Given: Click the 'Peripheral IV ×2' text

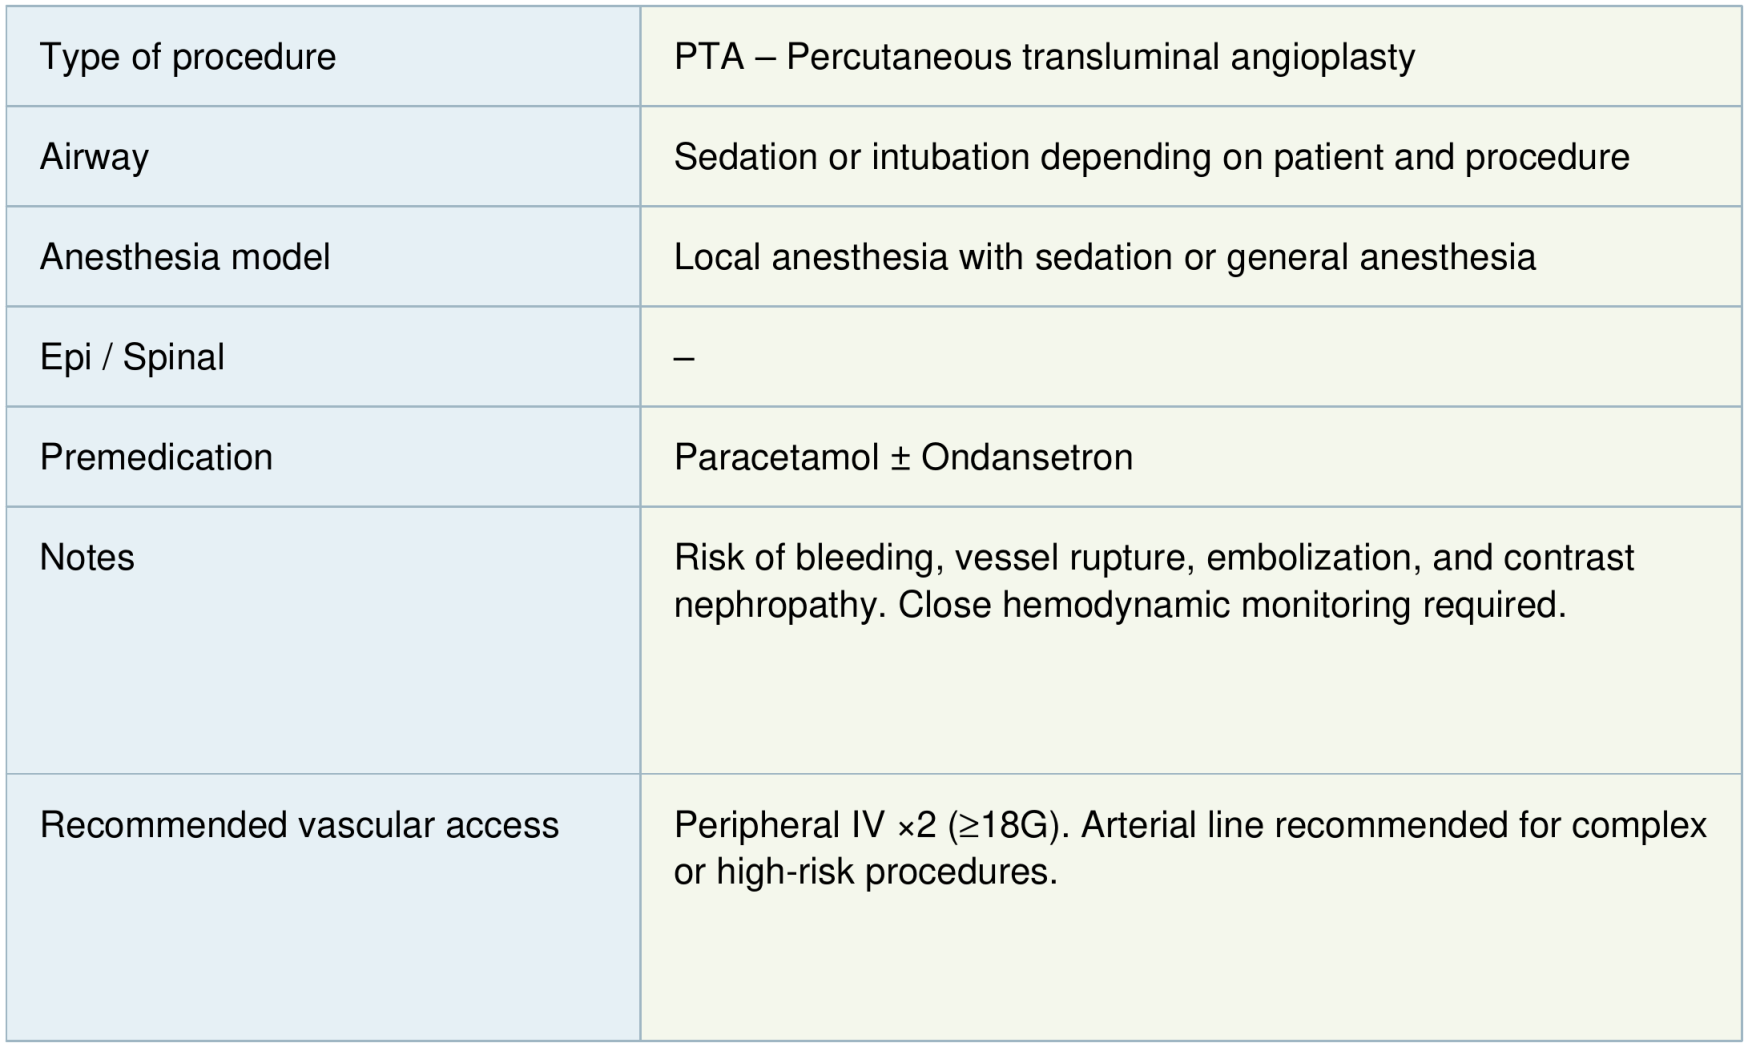Looking at the screenshot, I should click(805, 825).
